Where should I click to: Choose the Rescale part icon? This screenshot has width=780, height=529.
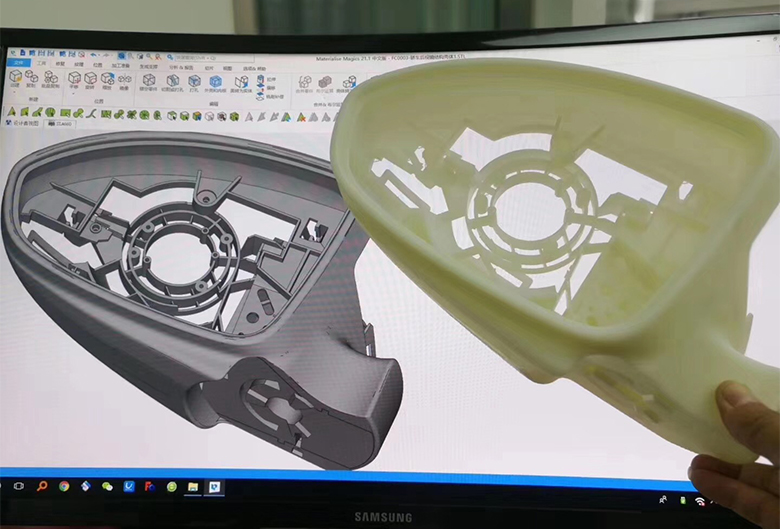tap(107, 79)
